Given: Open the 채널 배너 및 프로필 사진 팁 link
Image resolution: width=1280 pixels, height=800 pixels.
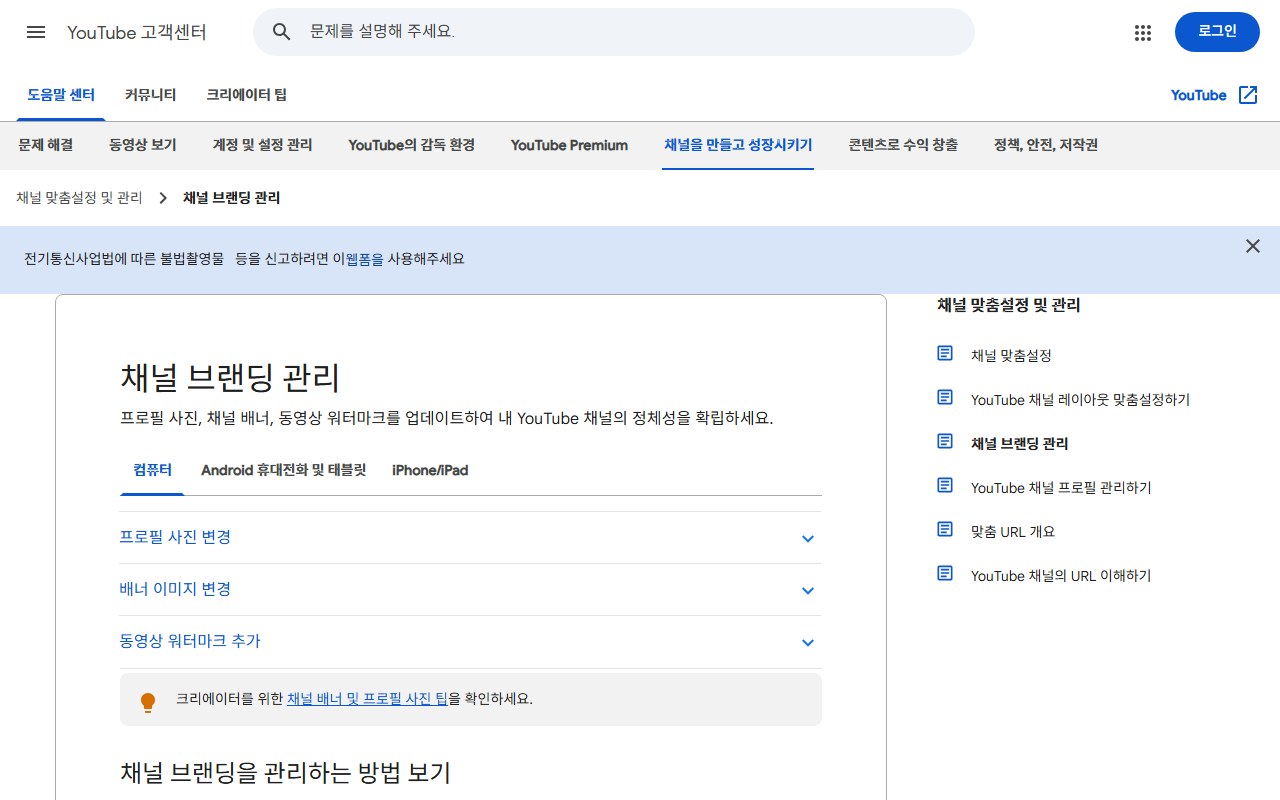Looking at the screenshot, I should tap(367, 699).
